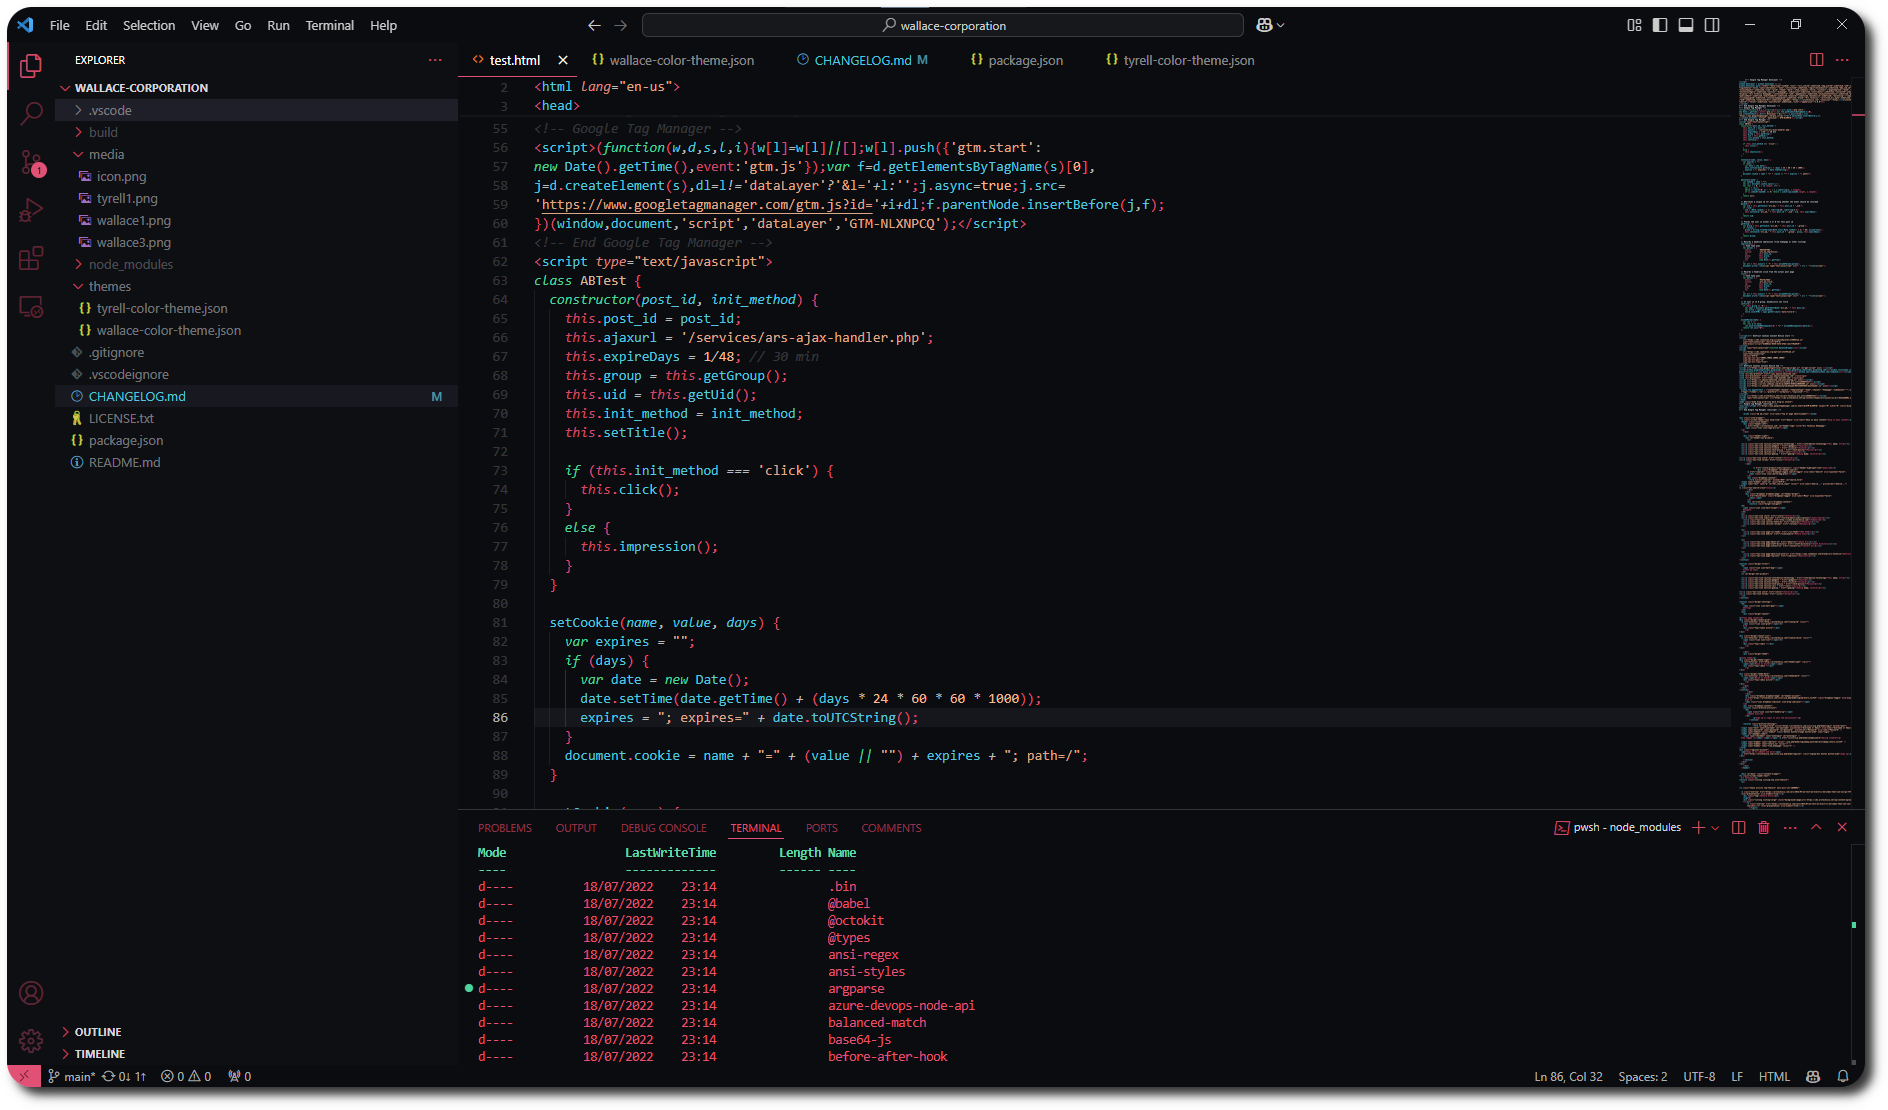Open the Terminal menu
Viewport: 1888px width, 1110px height.
[330, 25]
